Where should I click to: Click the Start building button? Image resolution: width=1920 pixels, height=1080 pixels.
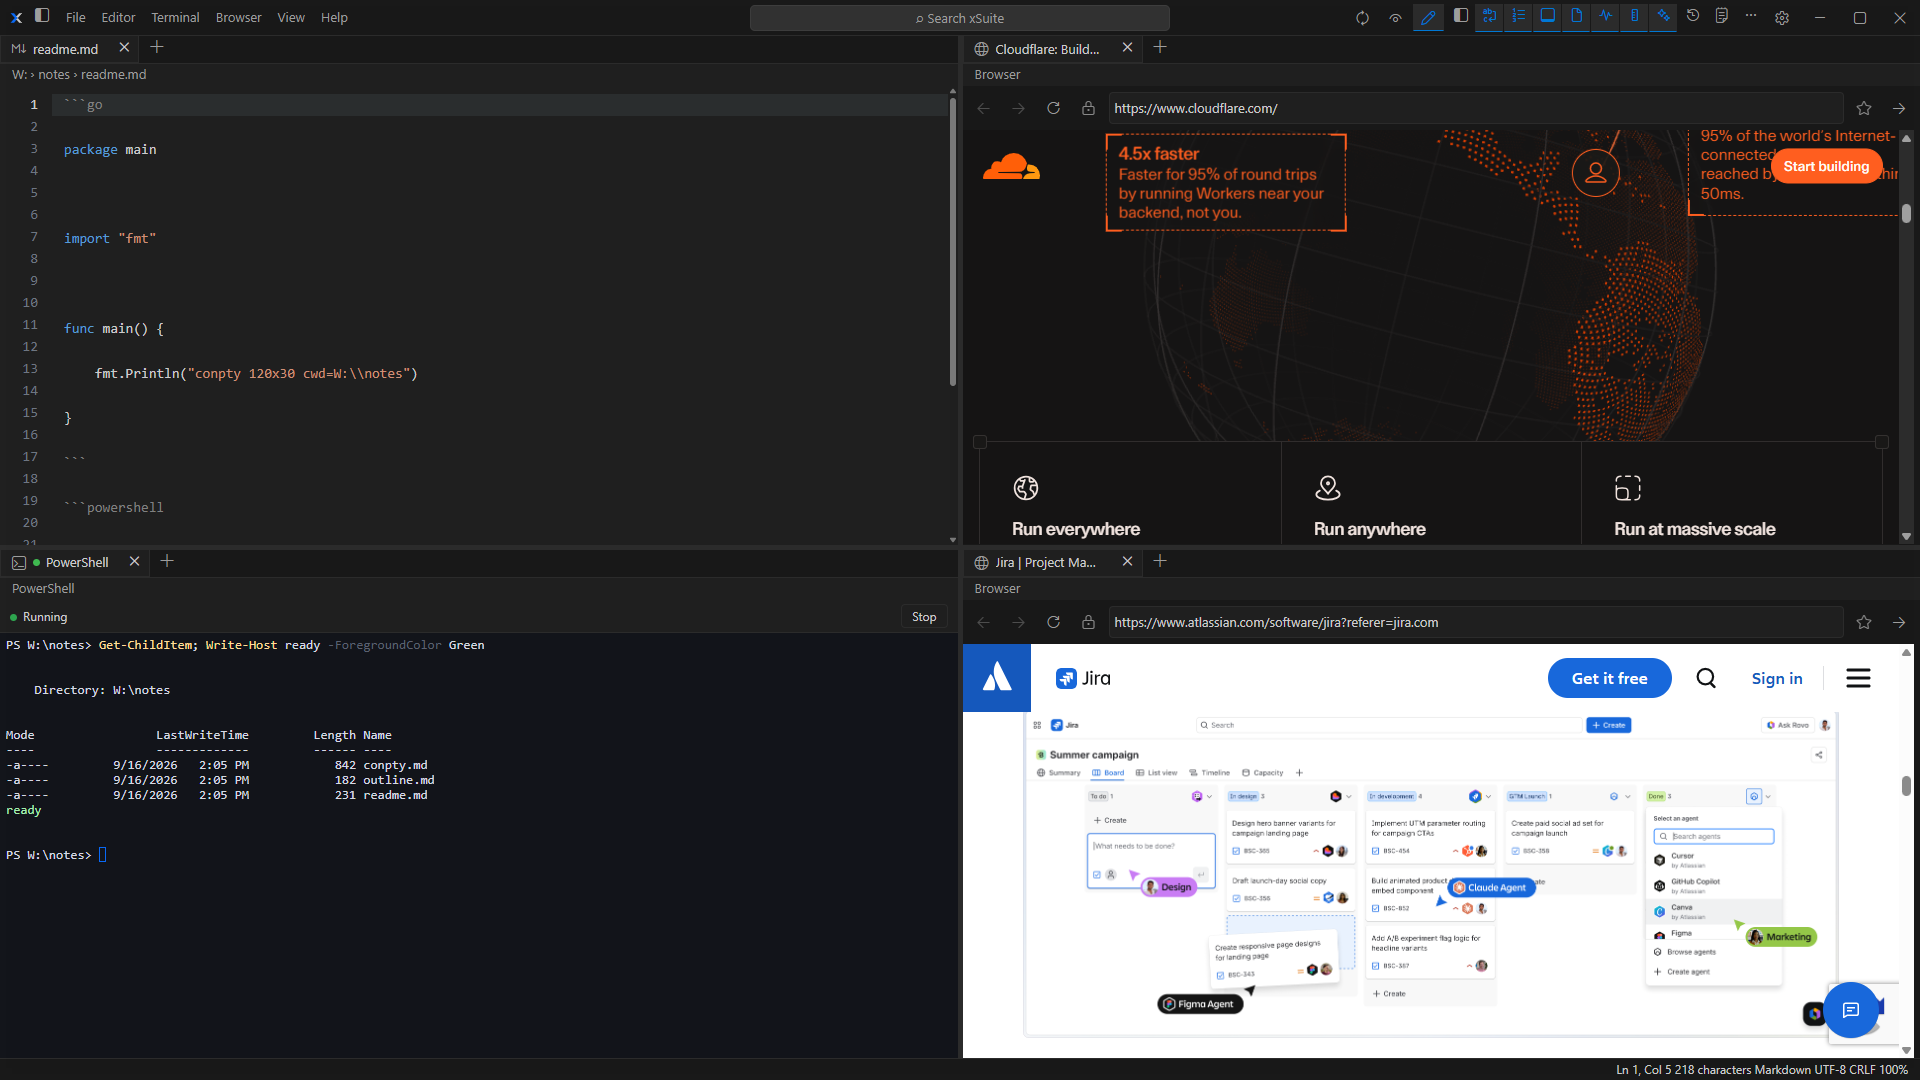click(x=1826, y=167)
